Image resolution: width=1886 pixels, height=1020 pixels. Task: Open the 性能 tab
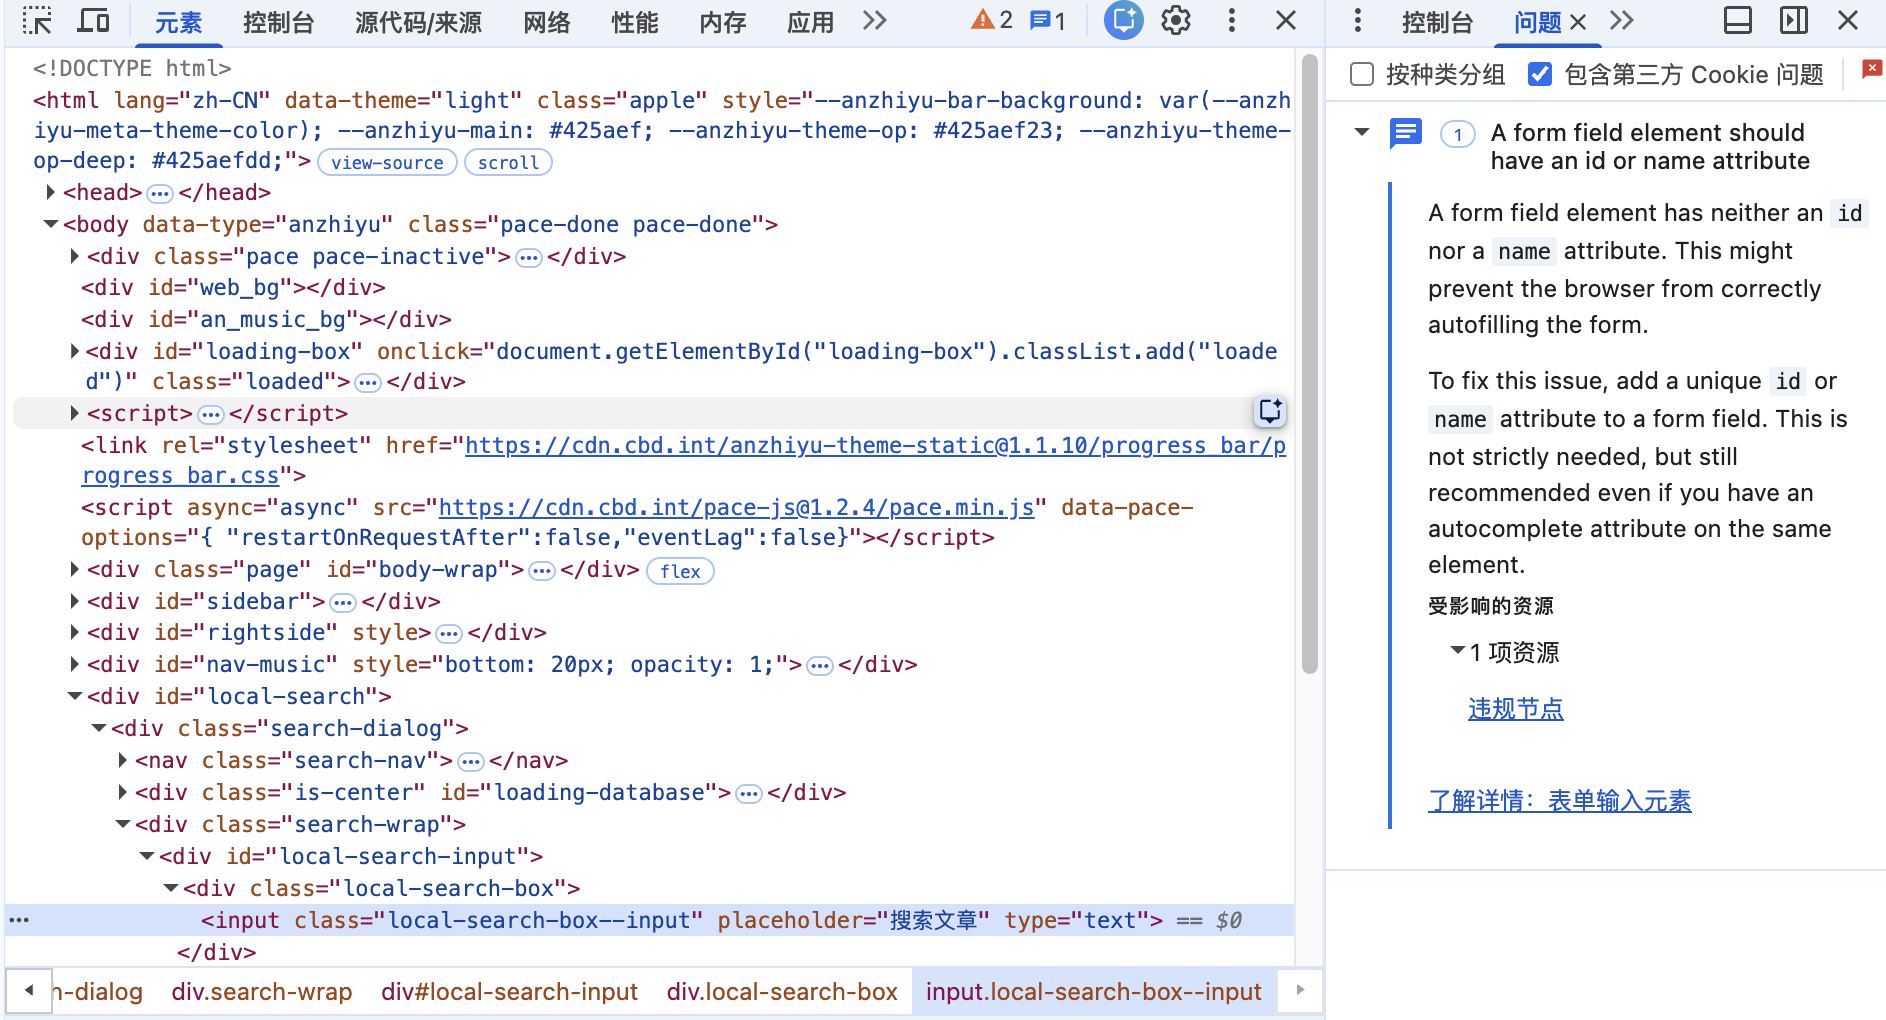(634, 22)
